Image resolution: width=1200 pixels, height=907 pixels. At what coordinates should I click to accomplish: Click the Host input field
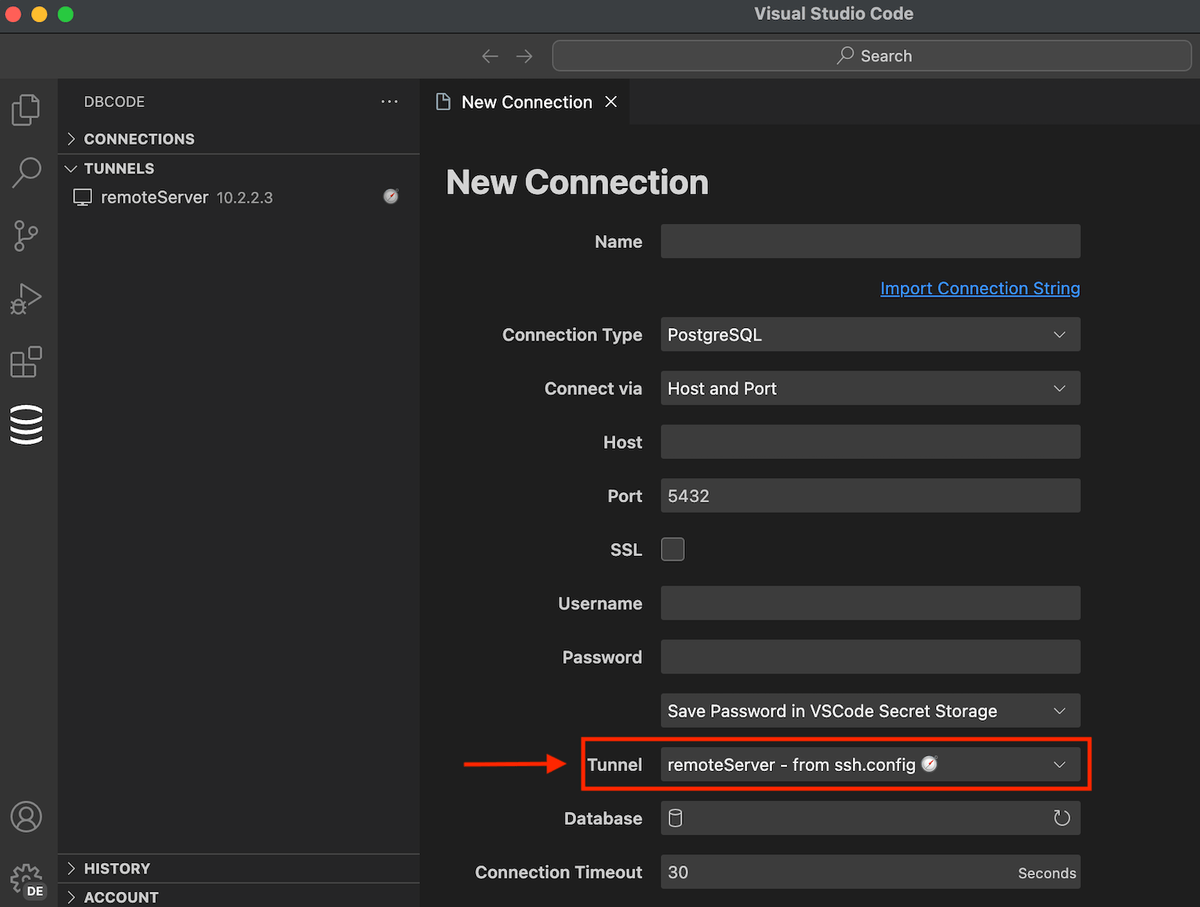coord(870,441)
